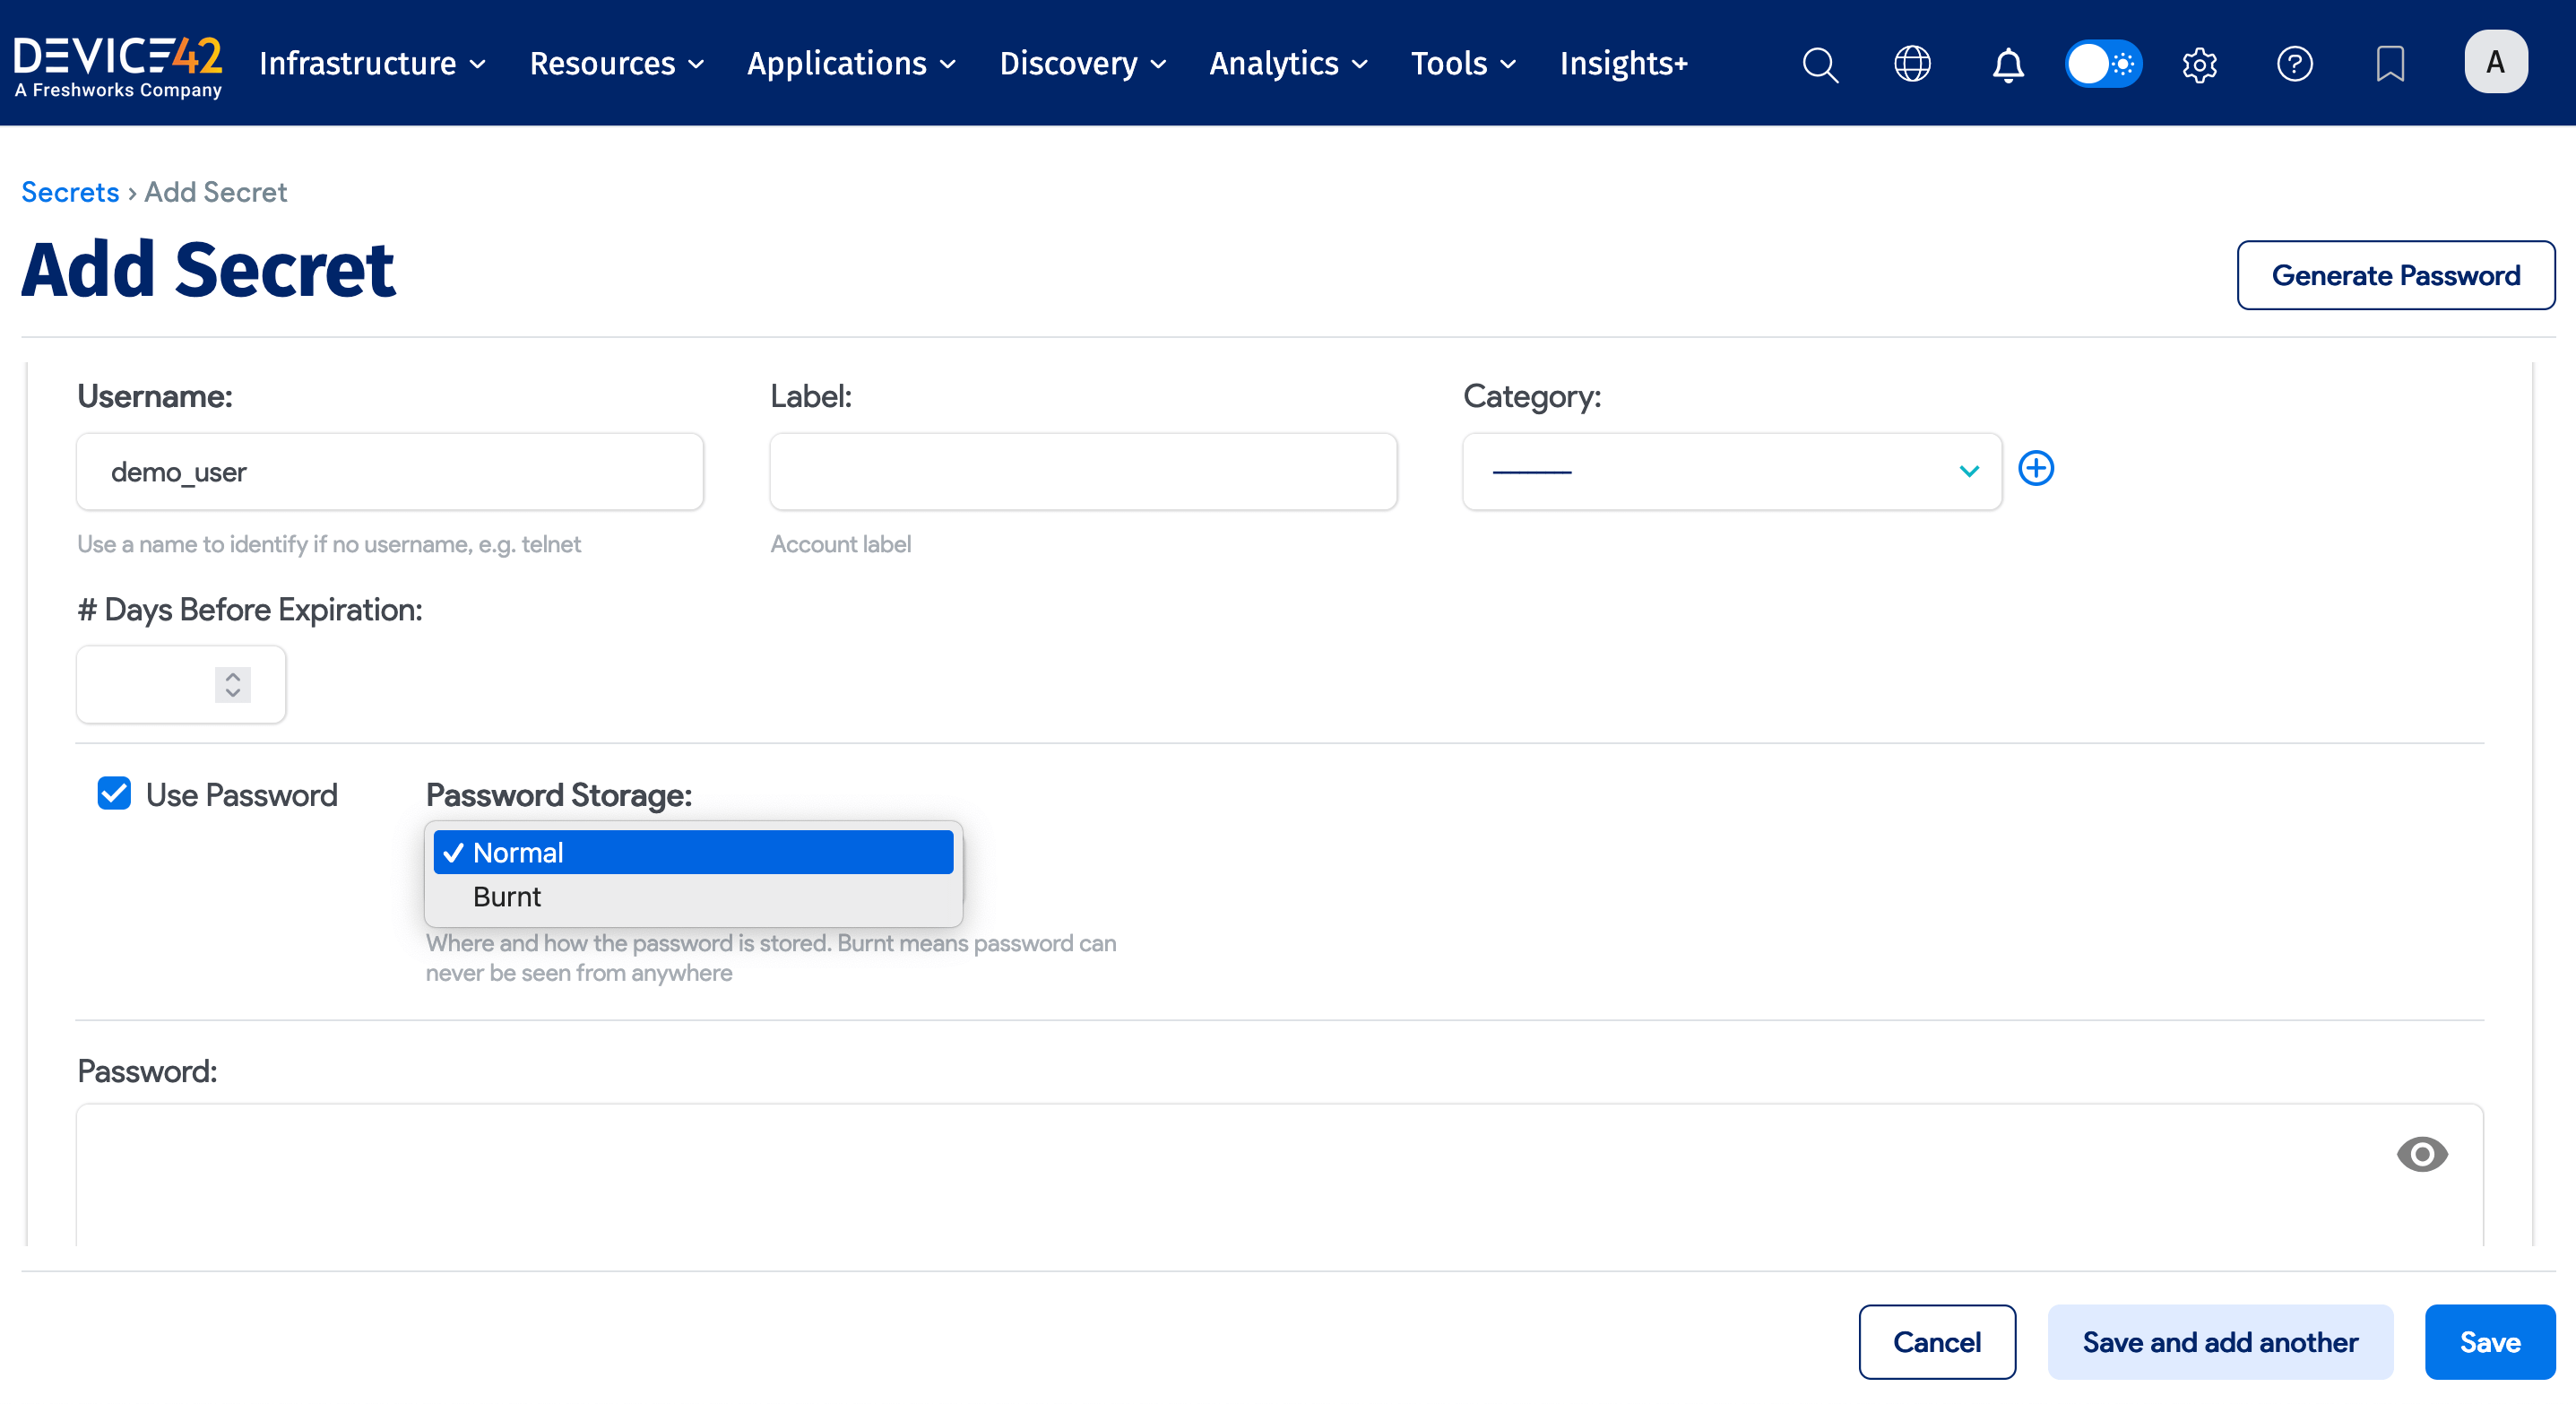Go to Secrets breadcrumb link
The image size is (2576, 1404).
tap(70, 191)
